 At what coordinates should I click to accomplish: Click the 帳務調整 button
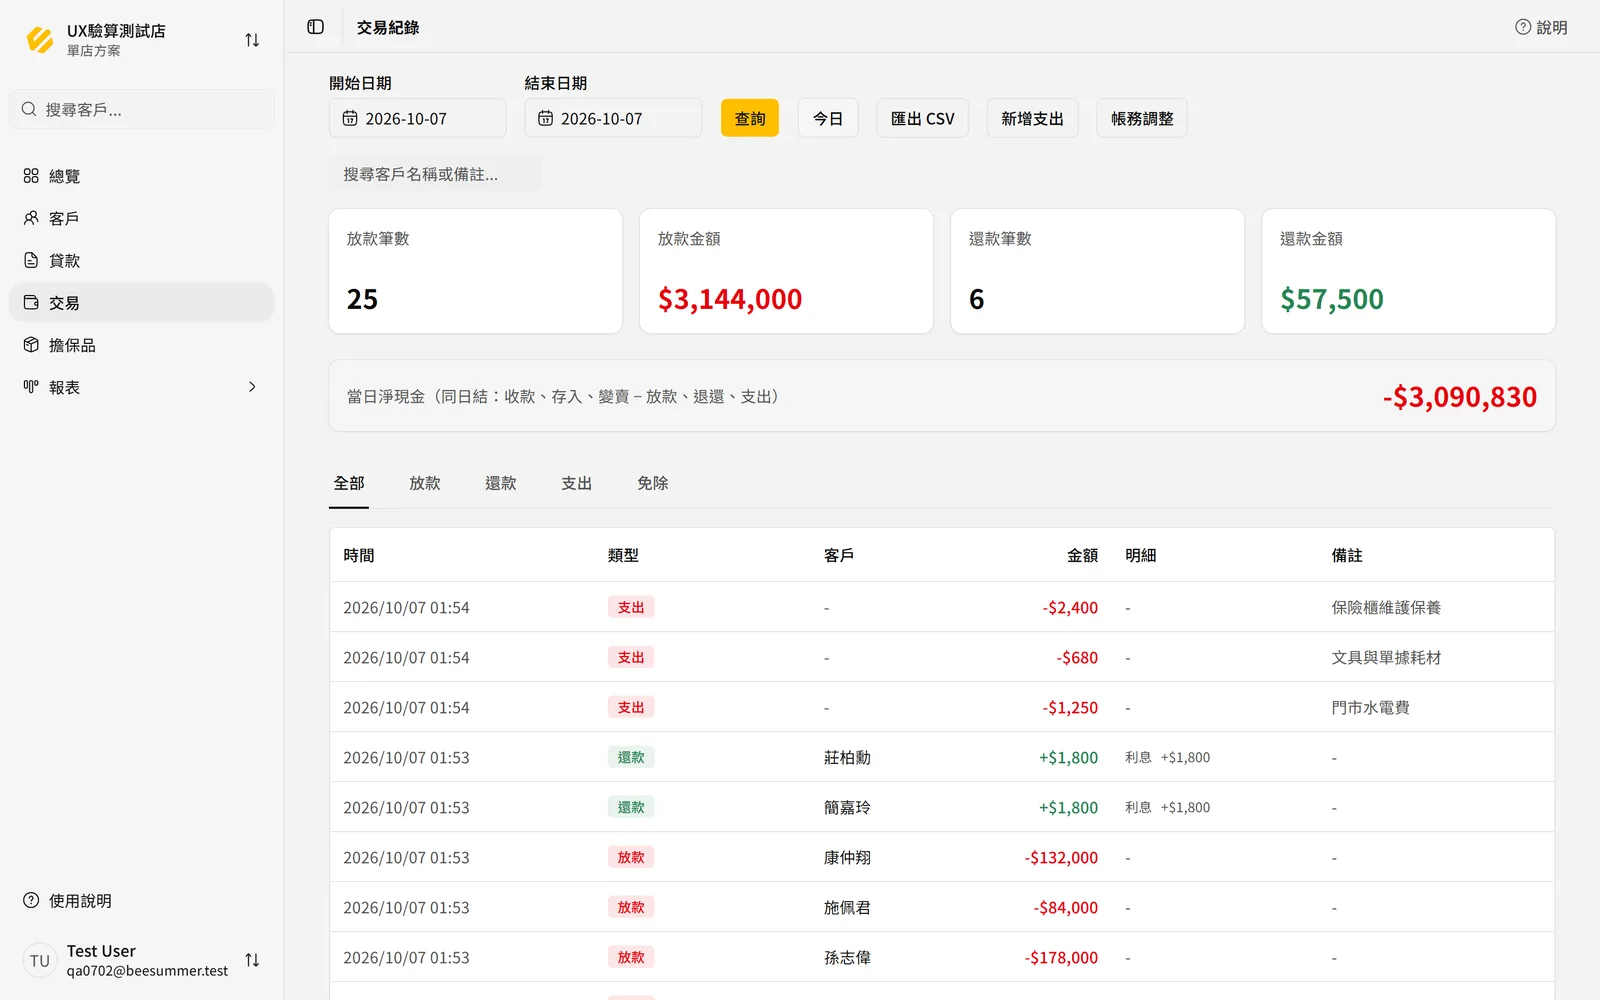point(1142,118)
